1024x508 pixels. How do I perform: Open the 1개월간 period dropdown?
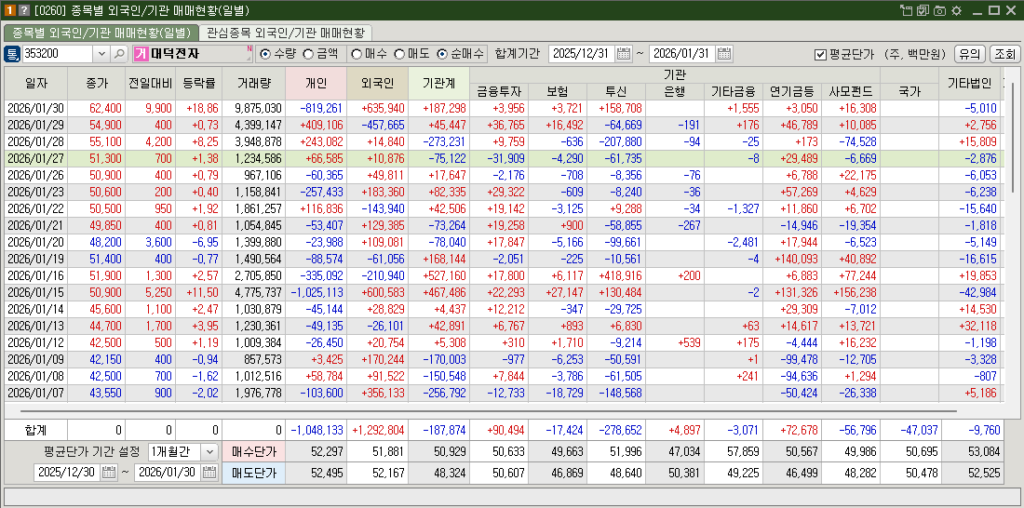pyautogui.click(x=208, y=452)
